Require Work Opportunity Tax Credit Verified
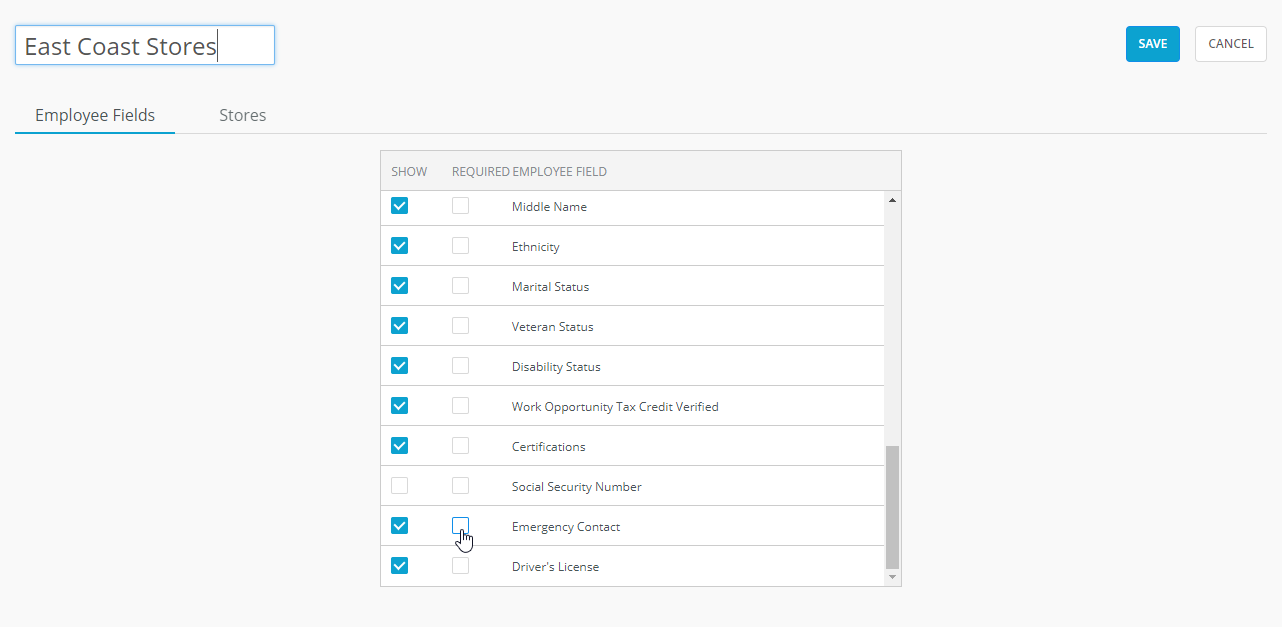 (460, 405)
